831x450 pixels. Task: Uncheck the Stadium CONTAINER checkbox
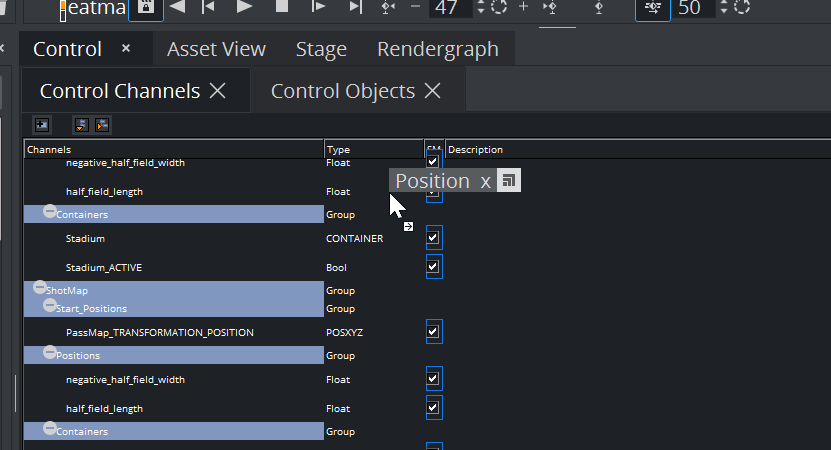[x=433, y=239]
